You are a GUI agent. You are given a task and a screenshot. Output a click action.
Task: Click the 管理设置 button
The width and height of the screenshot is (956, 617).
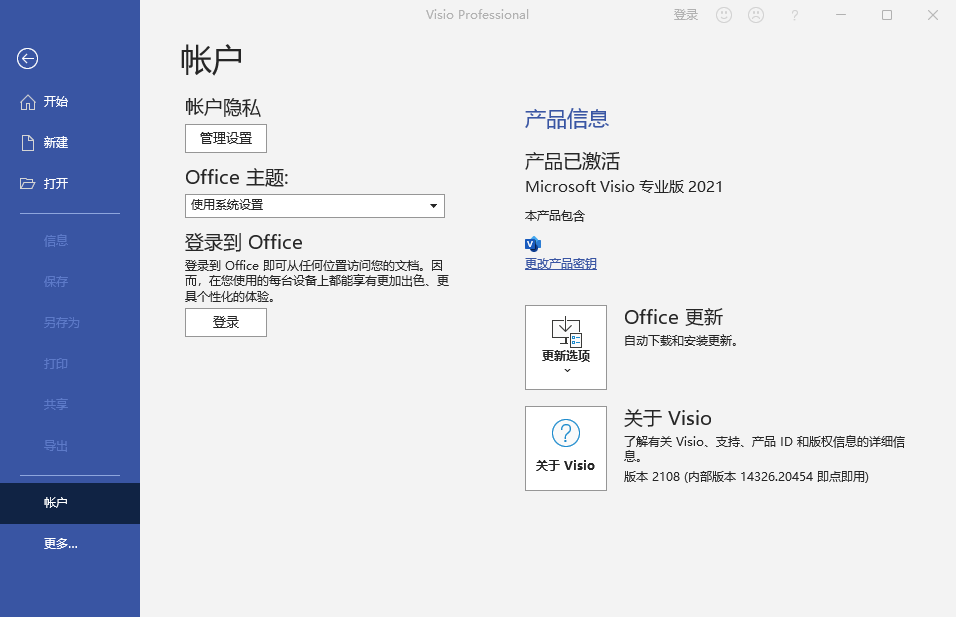click(x=226, y=138)
